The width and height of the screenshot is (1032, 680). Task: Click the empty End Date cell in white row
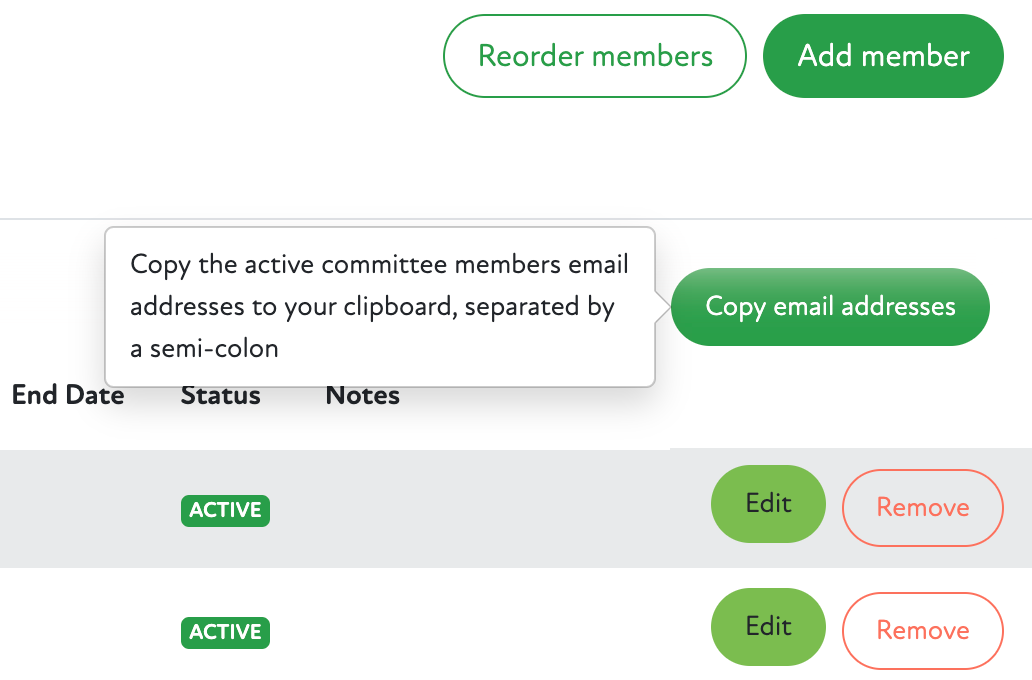(68, 632)
